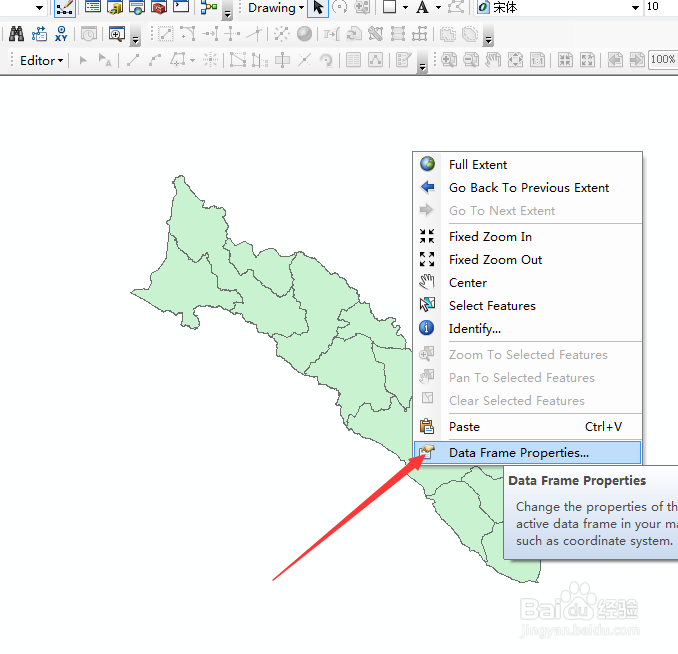Click the Rotate element icon
This screenshot has height=654, width=678.
coord(326,60)
